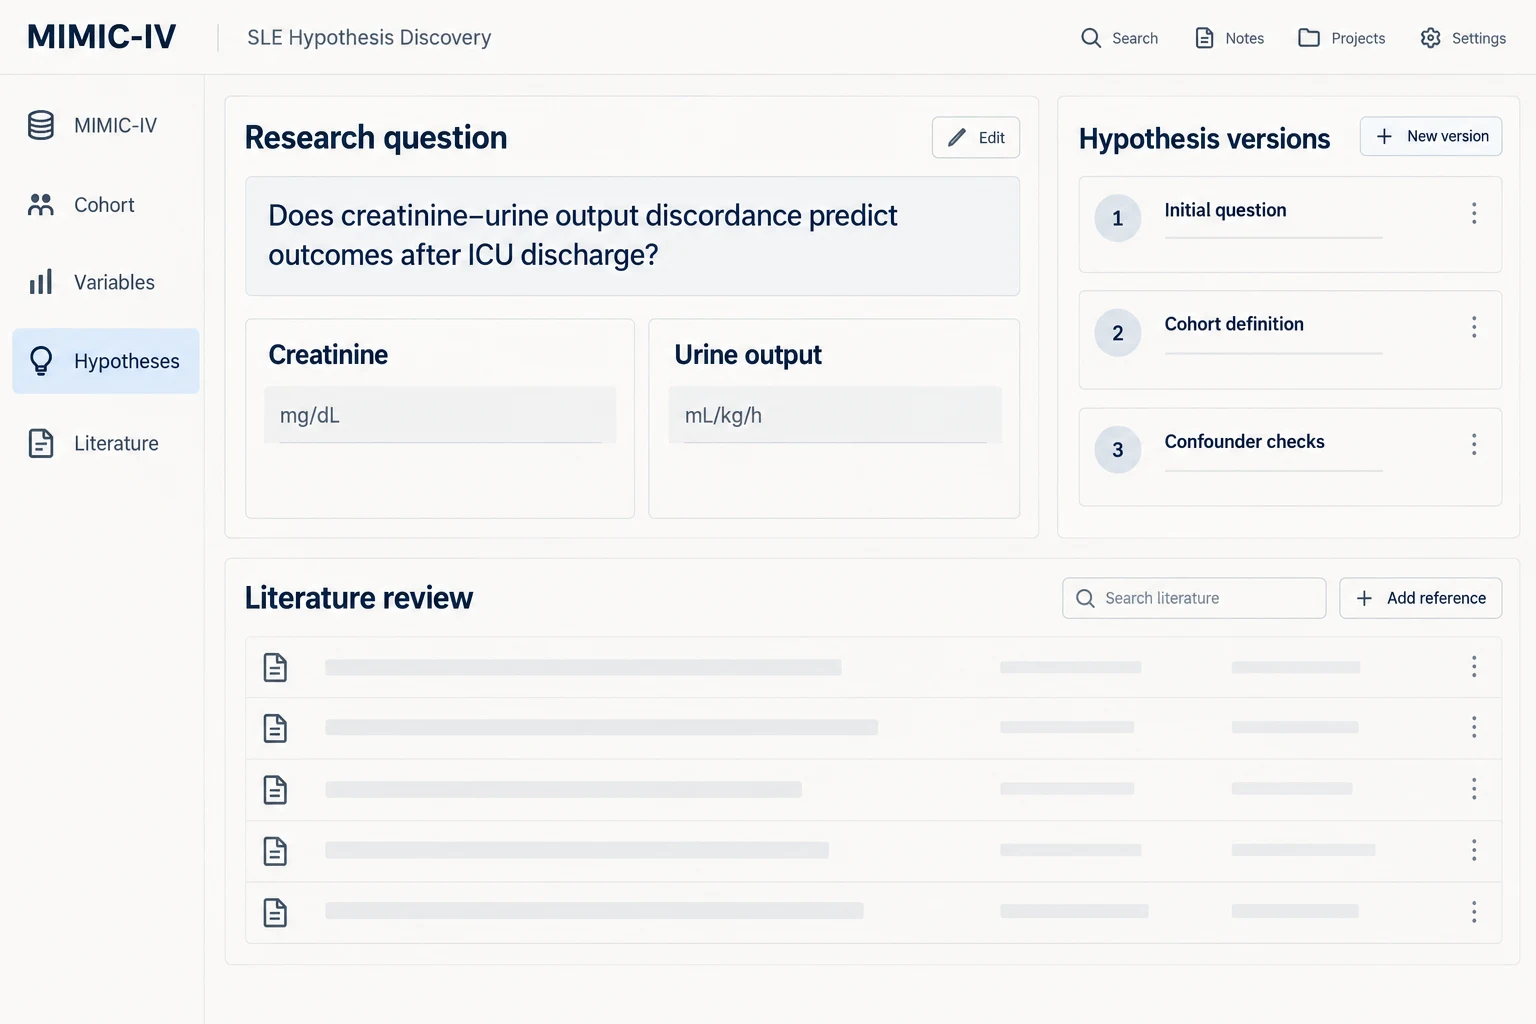
Task: Open the menu for the fifth literature row
Action: tap(1474, 912)
